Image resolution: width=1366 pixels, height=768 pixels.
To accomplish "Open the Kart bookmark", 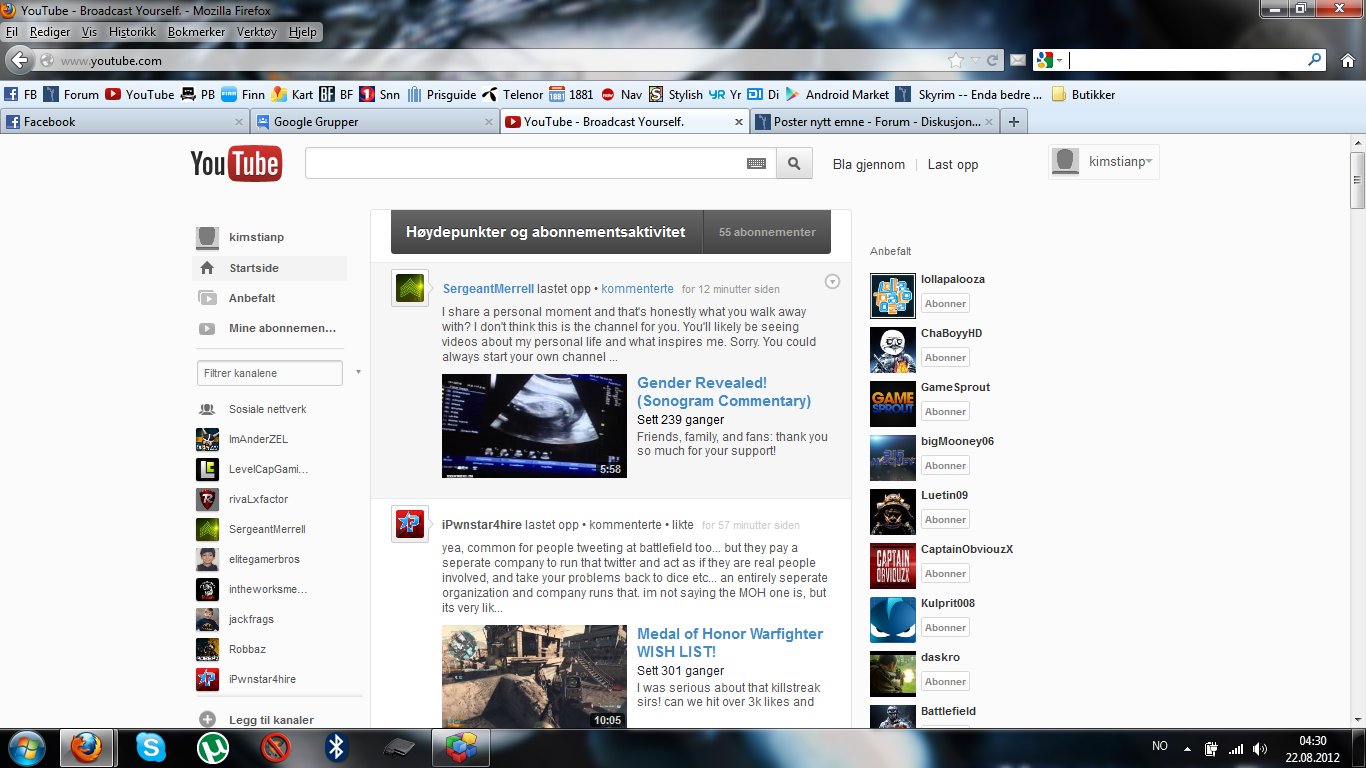I will [x=292, y=95].
